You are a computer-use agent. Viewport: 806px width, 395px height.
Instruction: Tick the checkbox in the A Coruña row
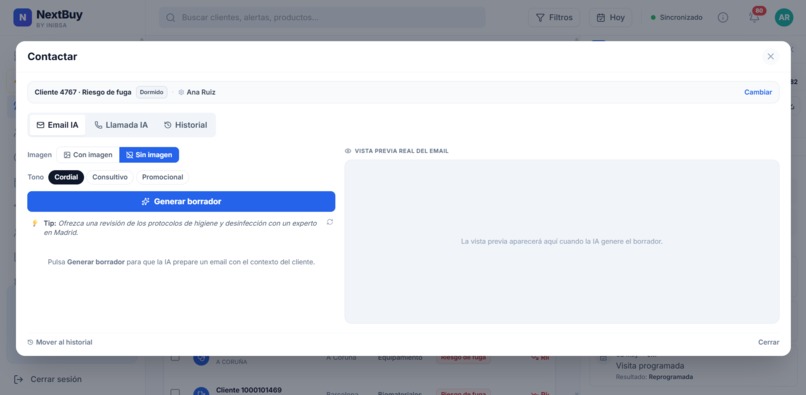tap(175, 357)
